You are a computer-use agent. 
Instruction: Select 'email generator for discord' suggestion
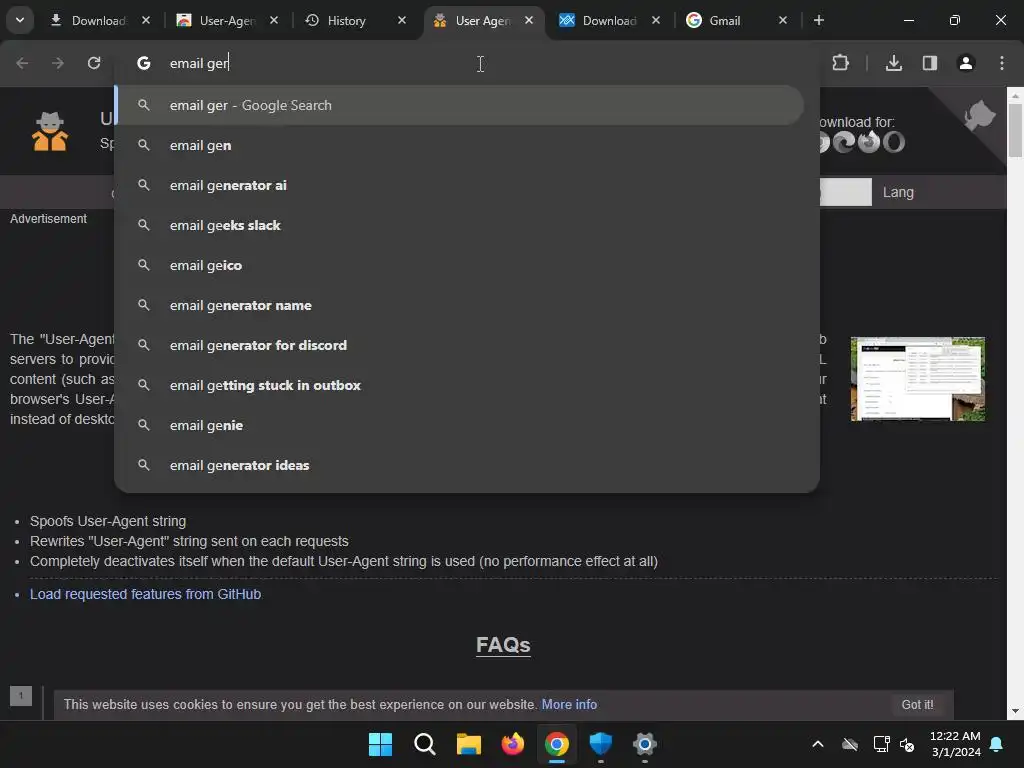(x=460, y=345)
